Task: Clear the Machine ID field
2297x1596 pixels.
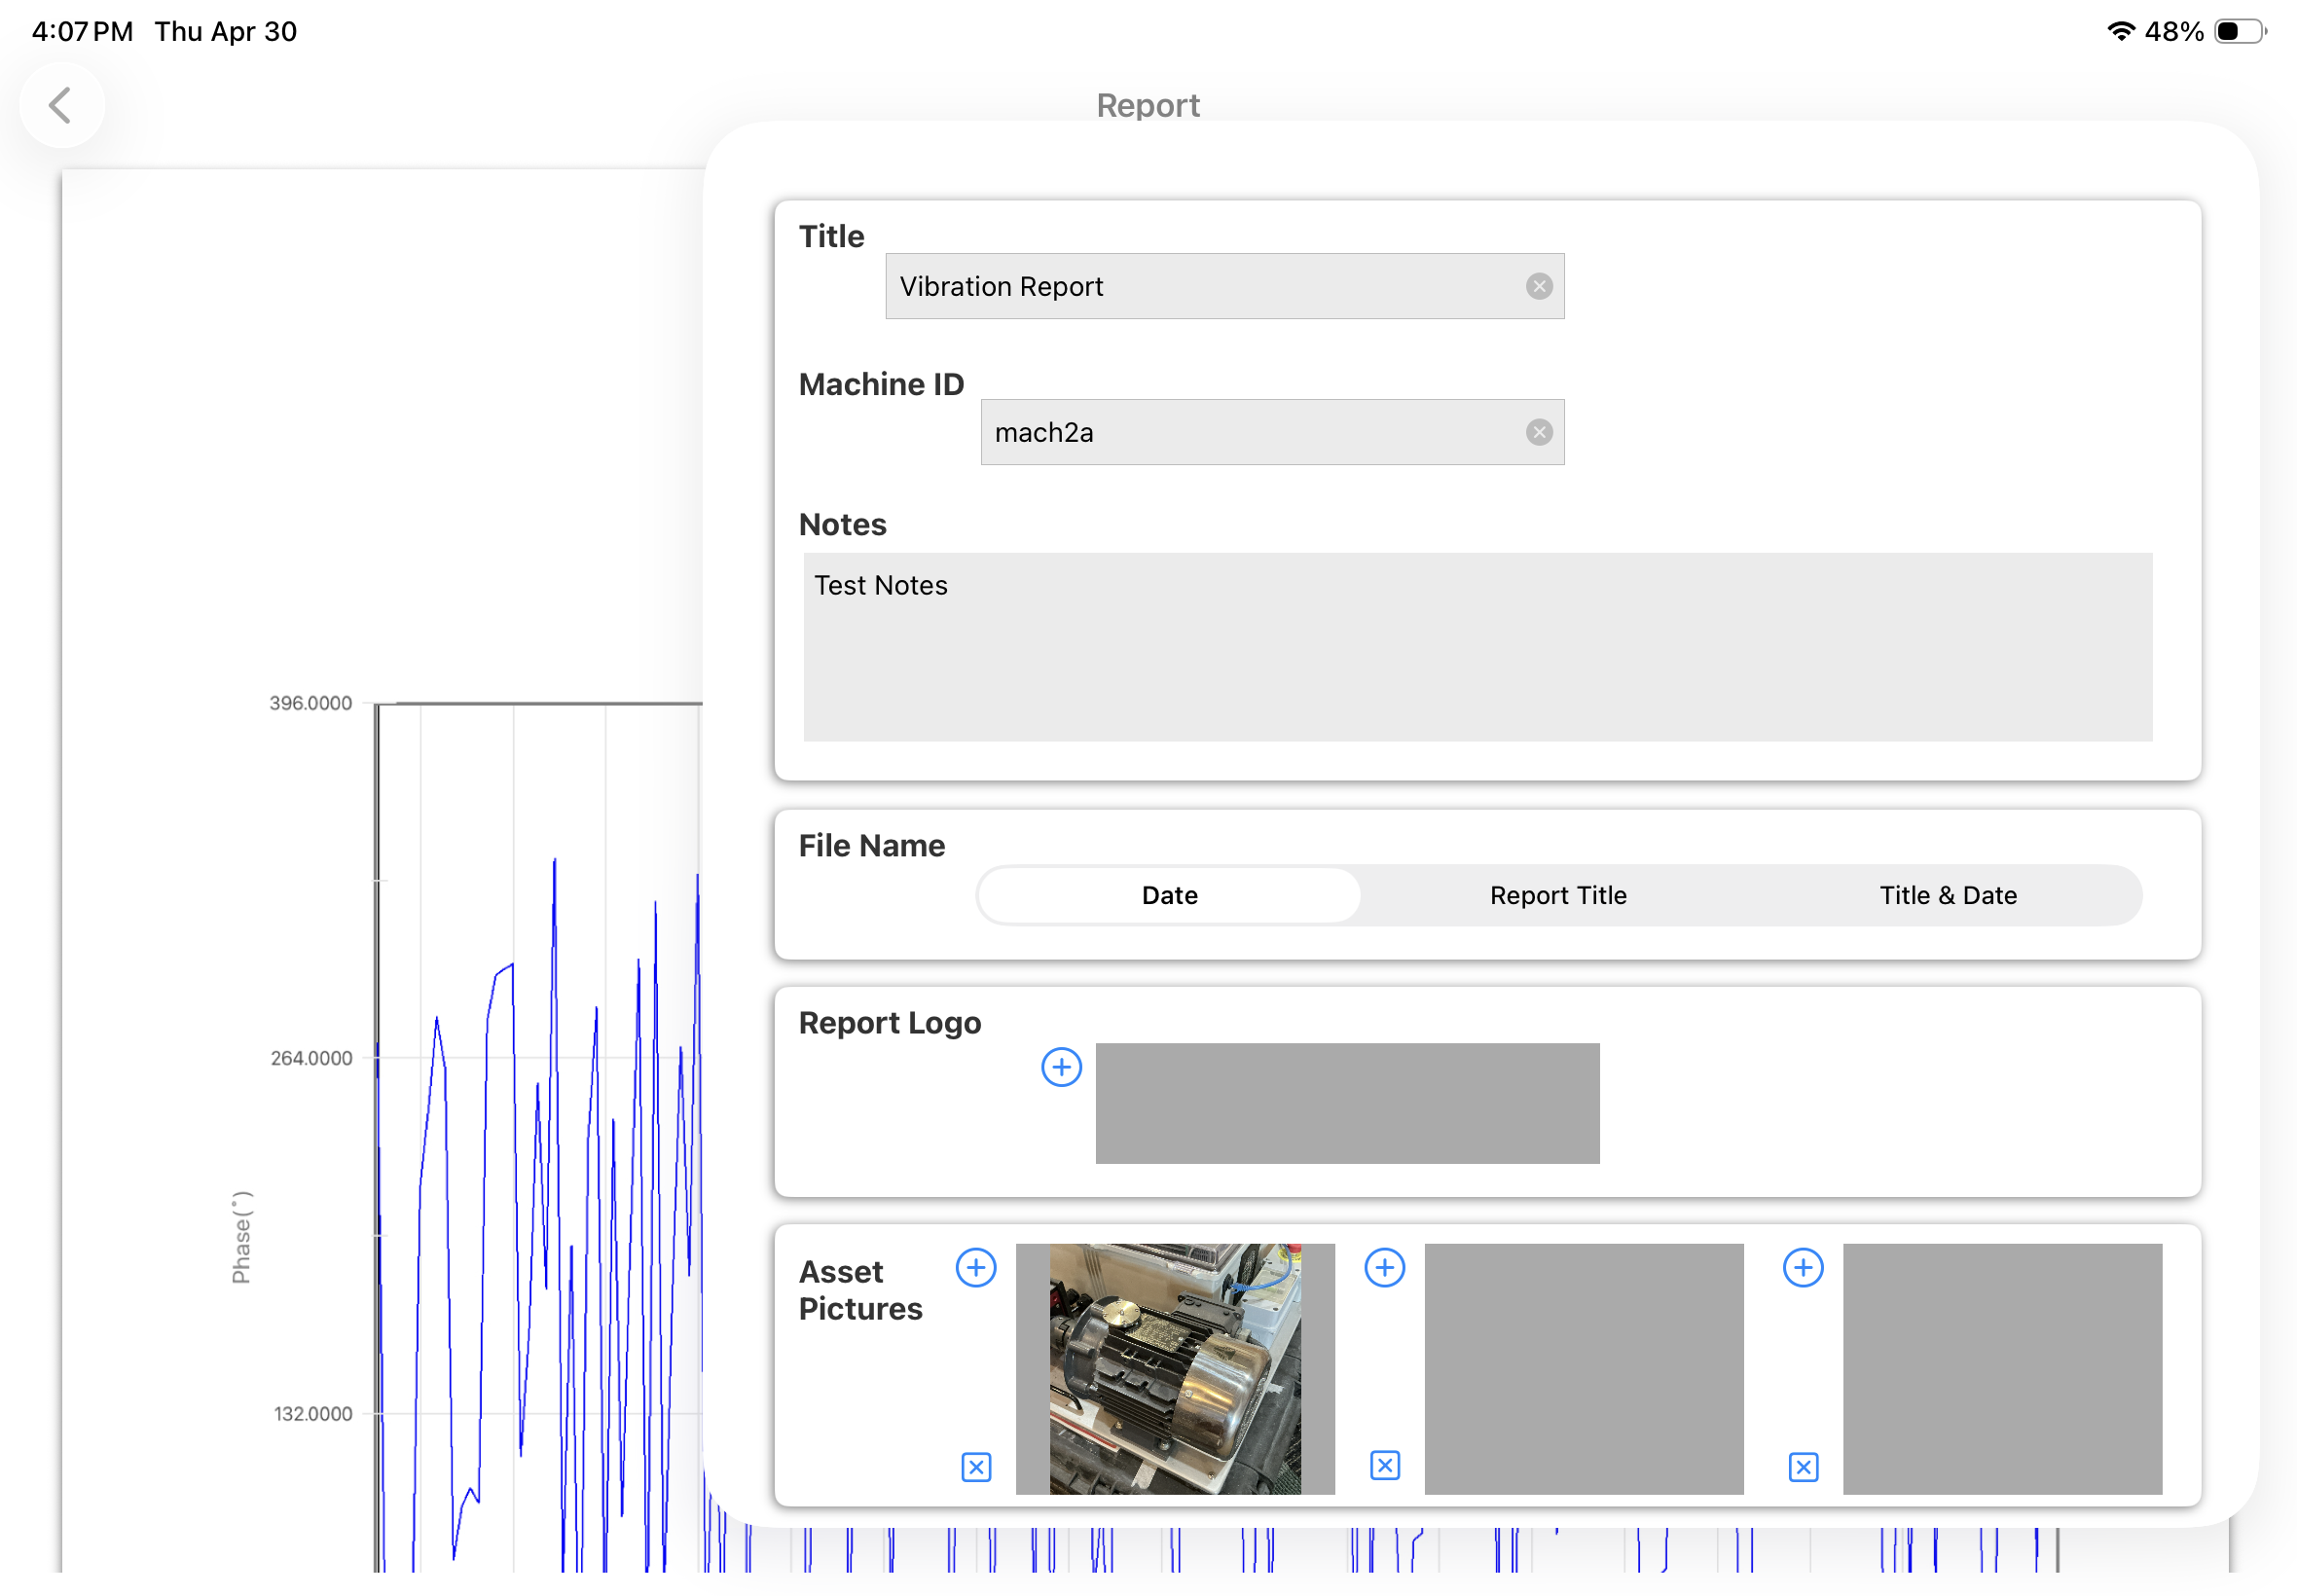Action: (1538, 432)
